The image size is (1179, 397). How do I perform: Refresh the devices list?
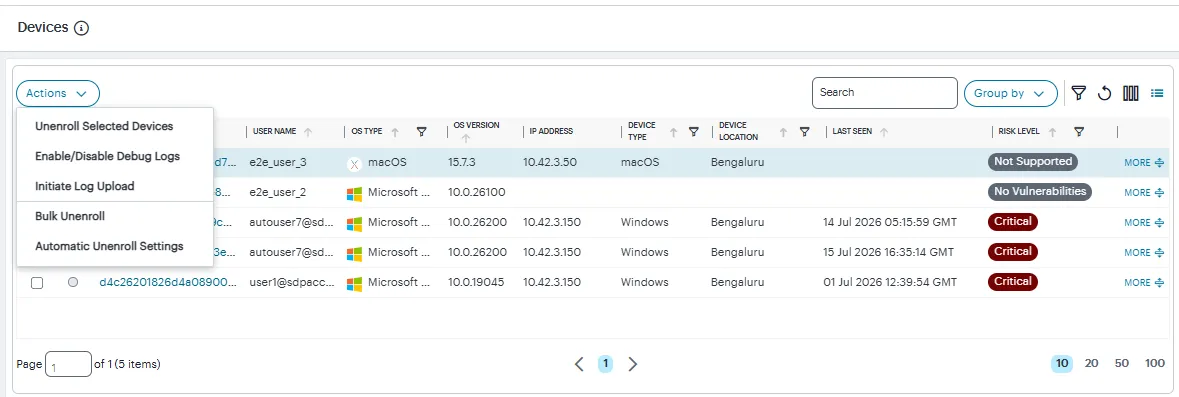click(1105, 93)
